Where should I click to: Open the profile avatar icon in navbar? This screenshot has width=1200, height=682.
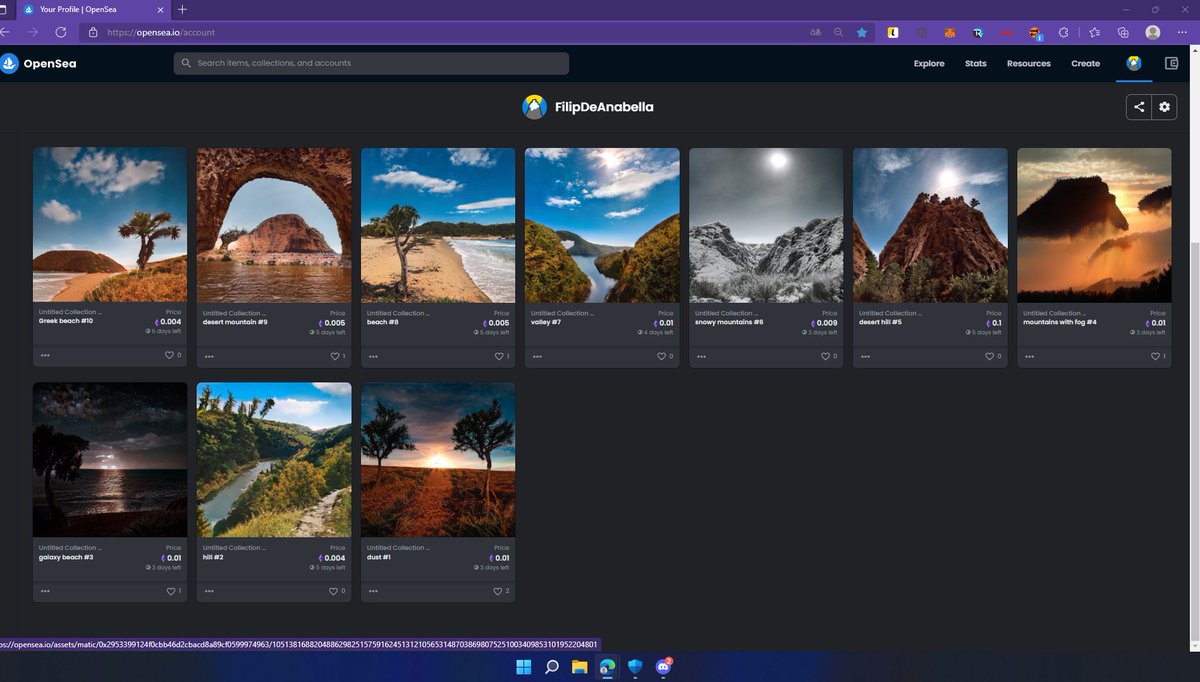click(x=1133, y=62)
